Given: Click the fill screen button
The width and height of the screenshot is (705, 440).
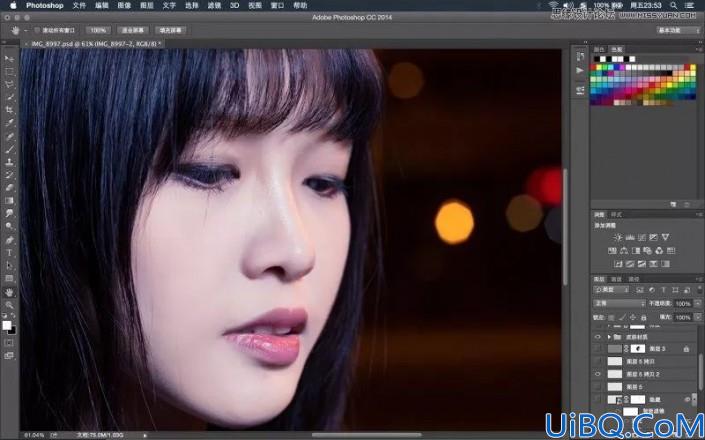Looking at the screenshot, I should pyautogui.click(x=171, y=31).
